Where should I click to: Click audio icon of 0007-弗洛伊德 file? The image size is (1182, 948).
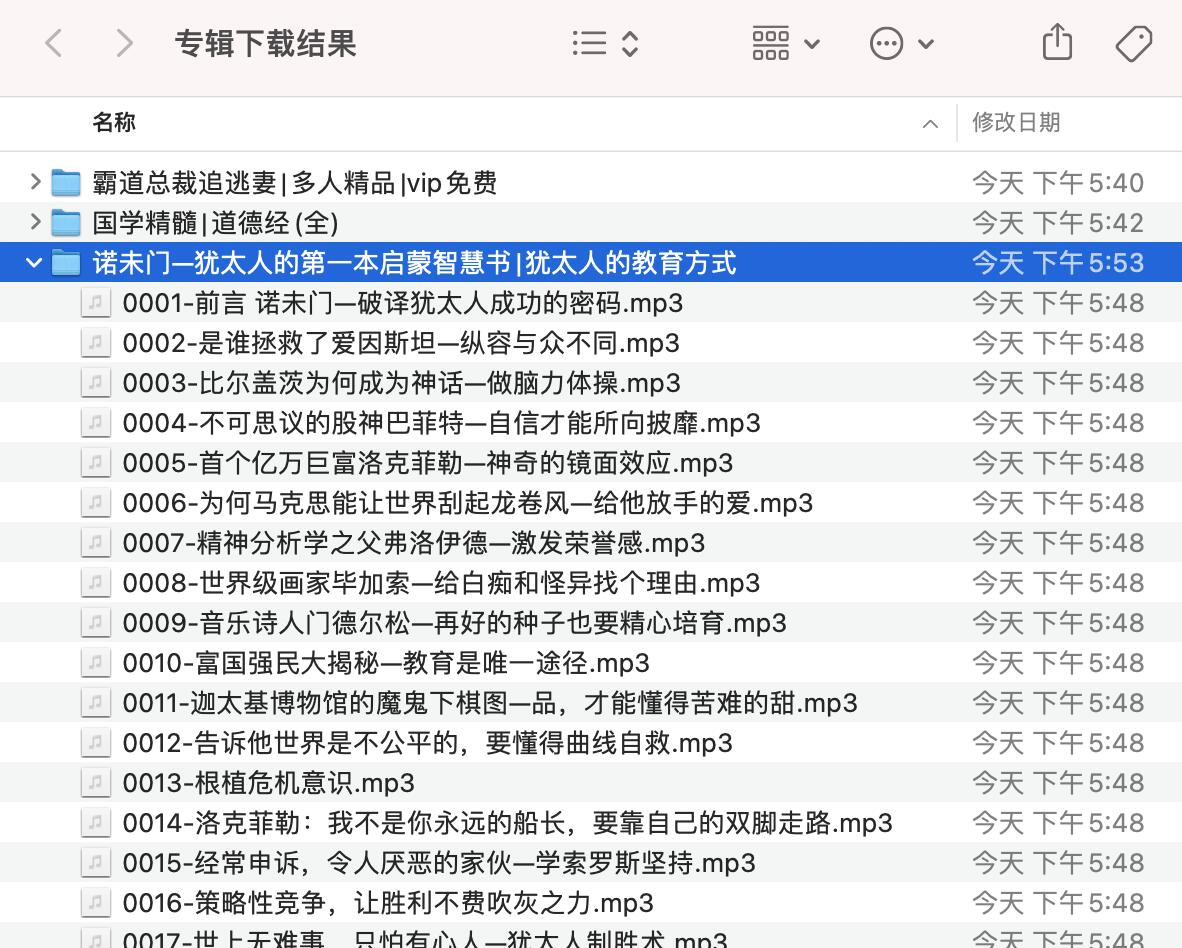96,542
